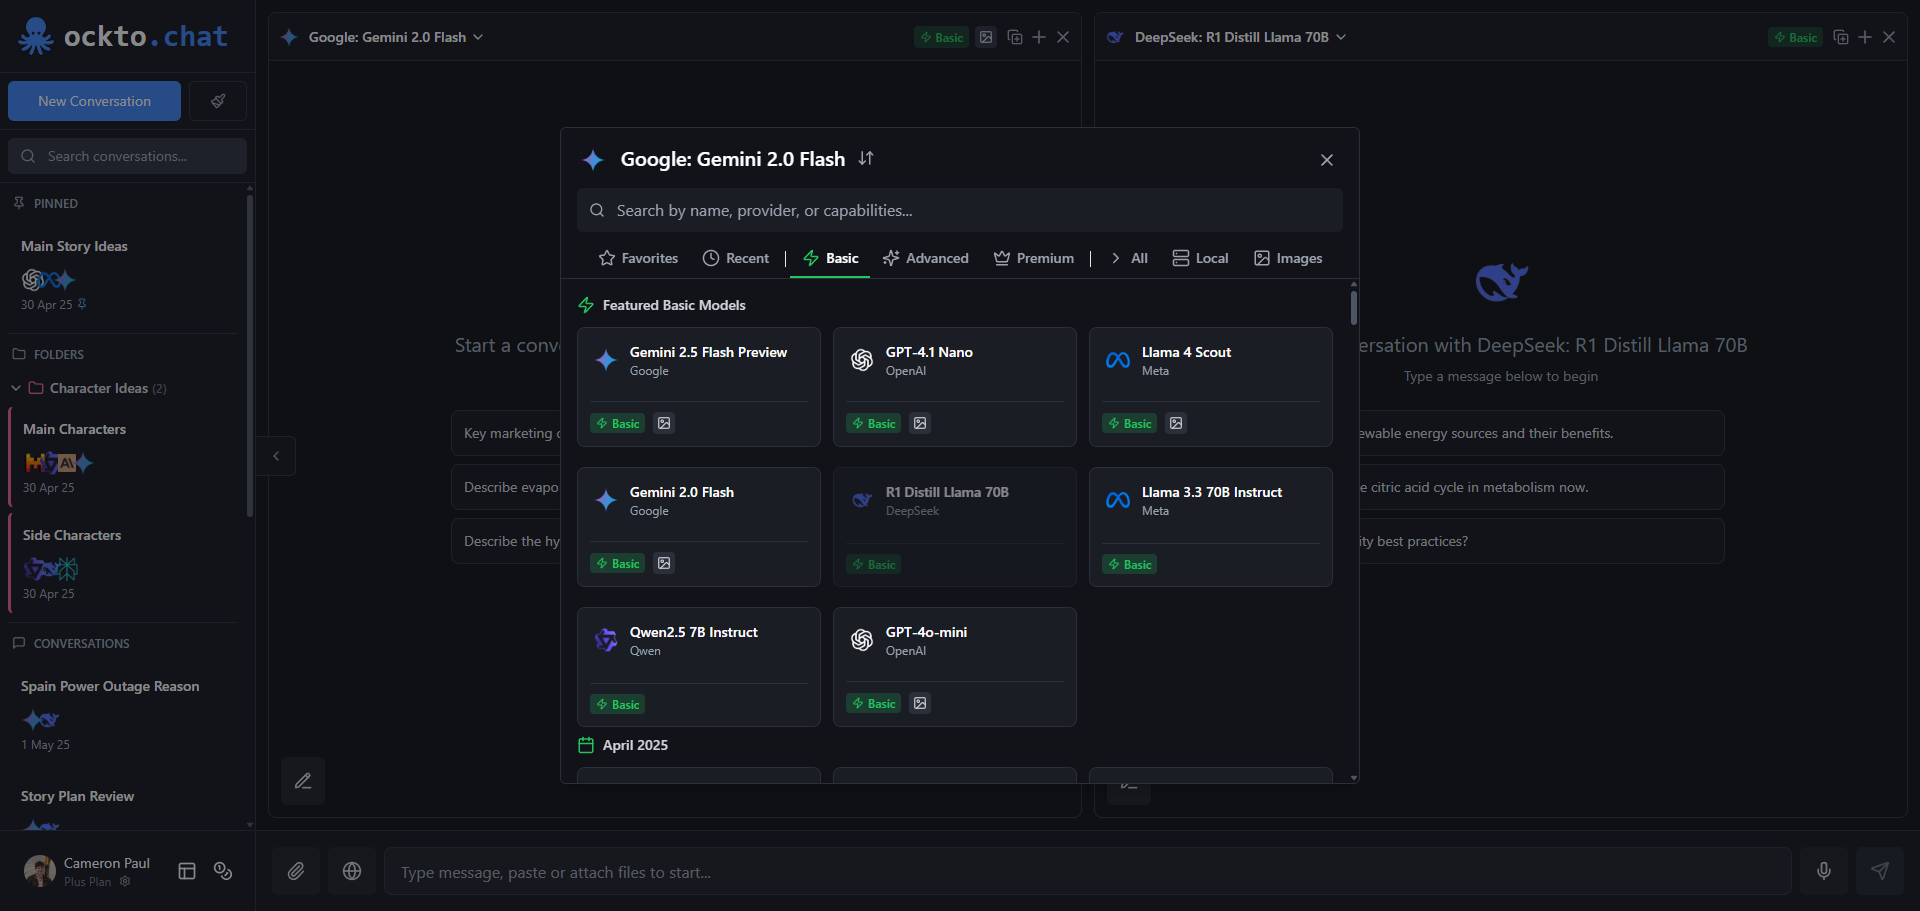Switch to the Advanced tab
Screen dimensions: 1920x911
coord(926,258)
